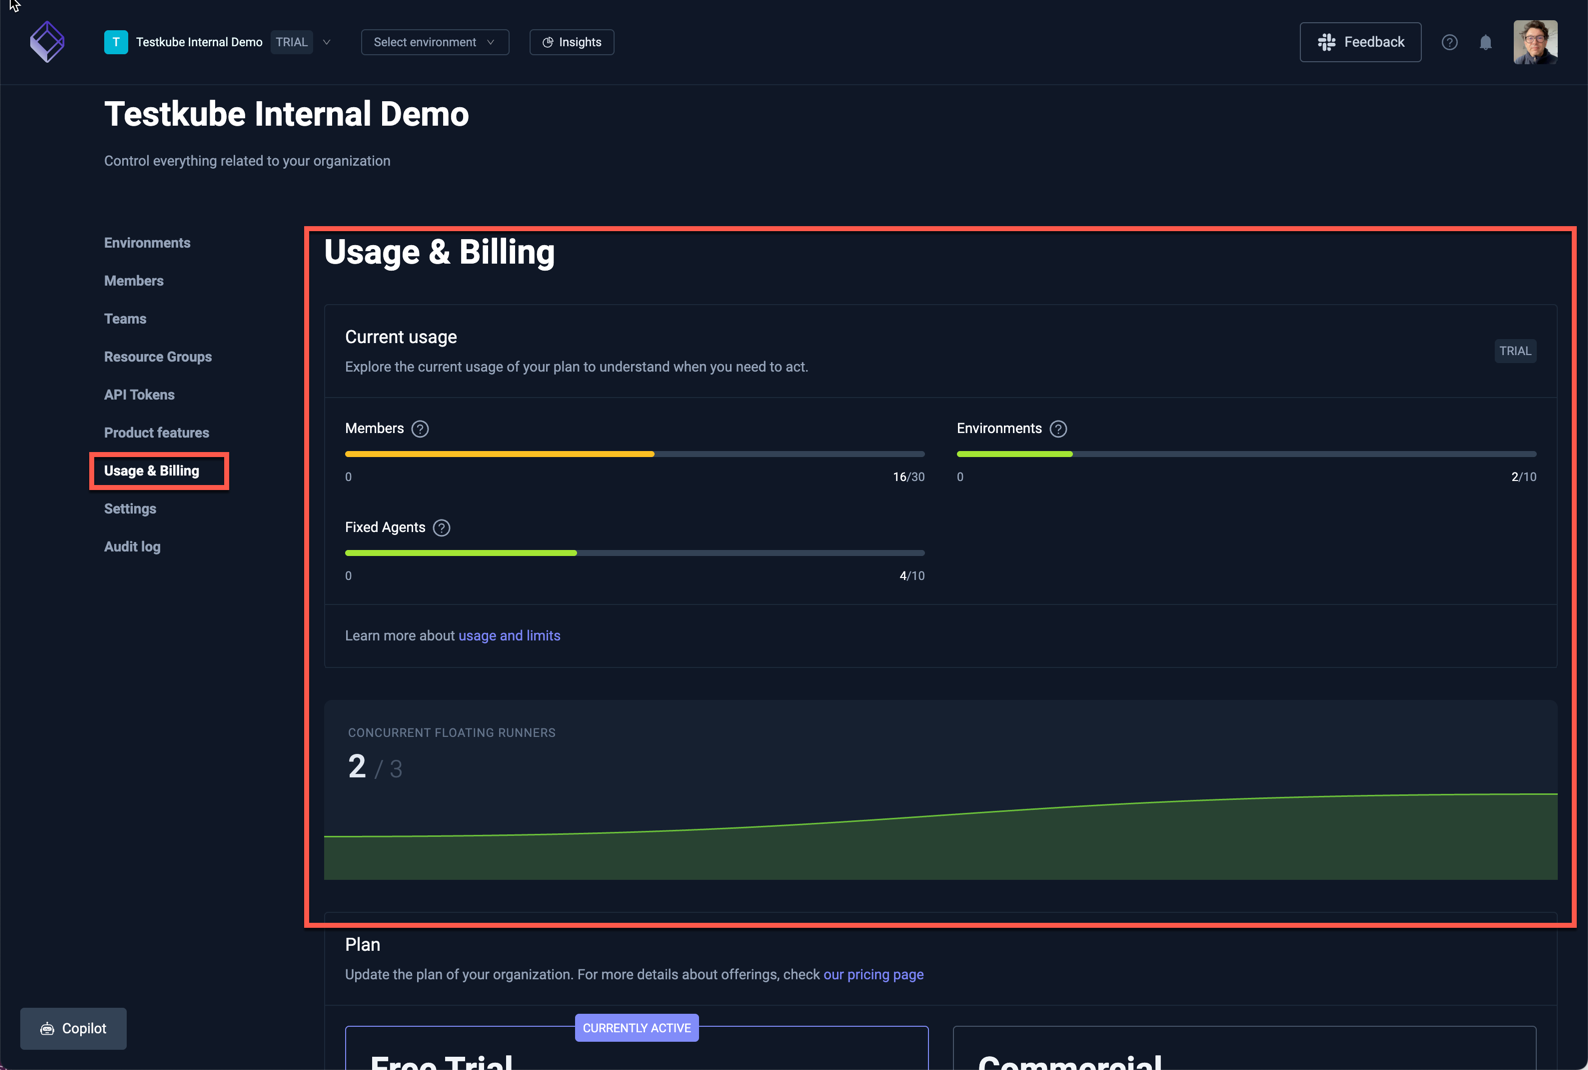Navigate to API Tokens
Screen dimensions: 1588x1070
pyautogui.click(x=139, y=395)
